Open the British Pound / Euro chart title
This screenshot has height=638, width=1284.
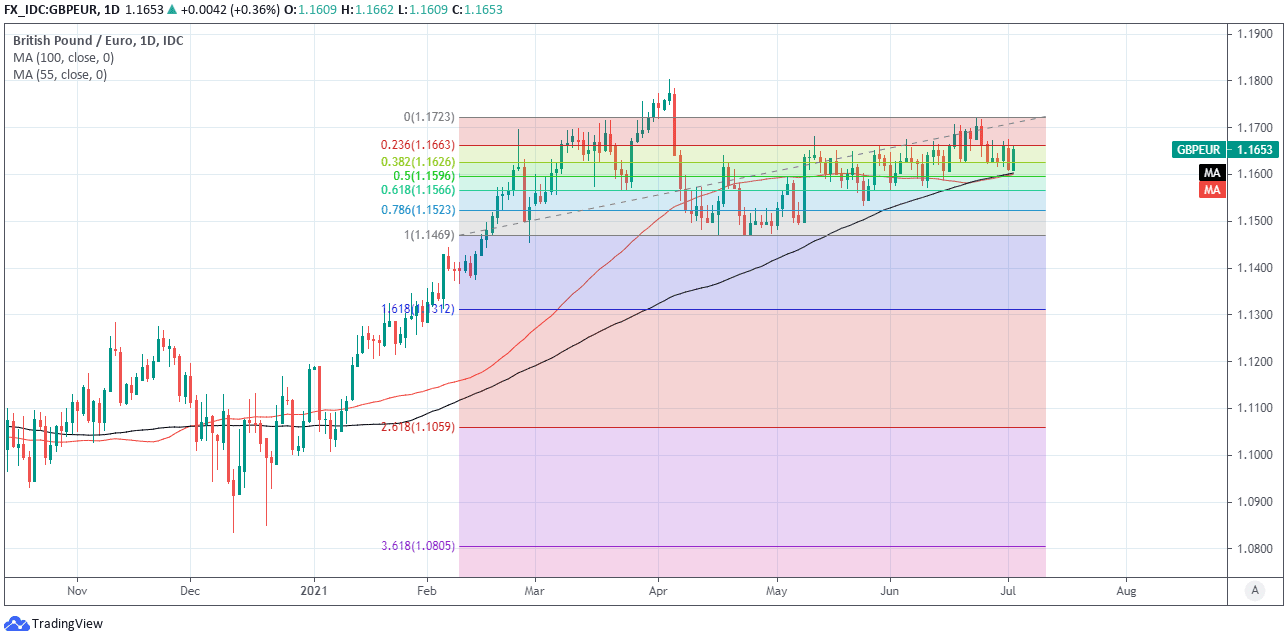(x=97, y=41)
